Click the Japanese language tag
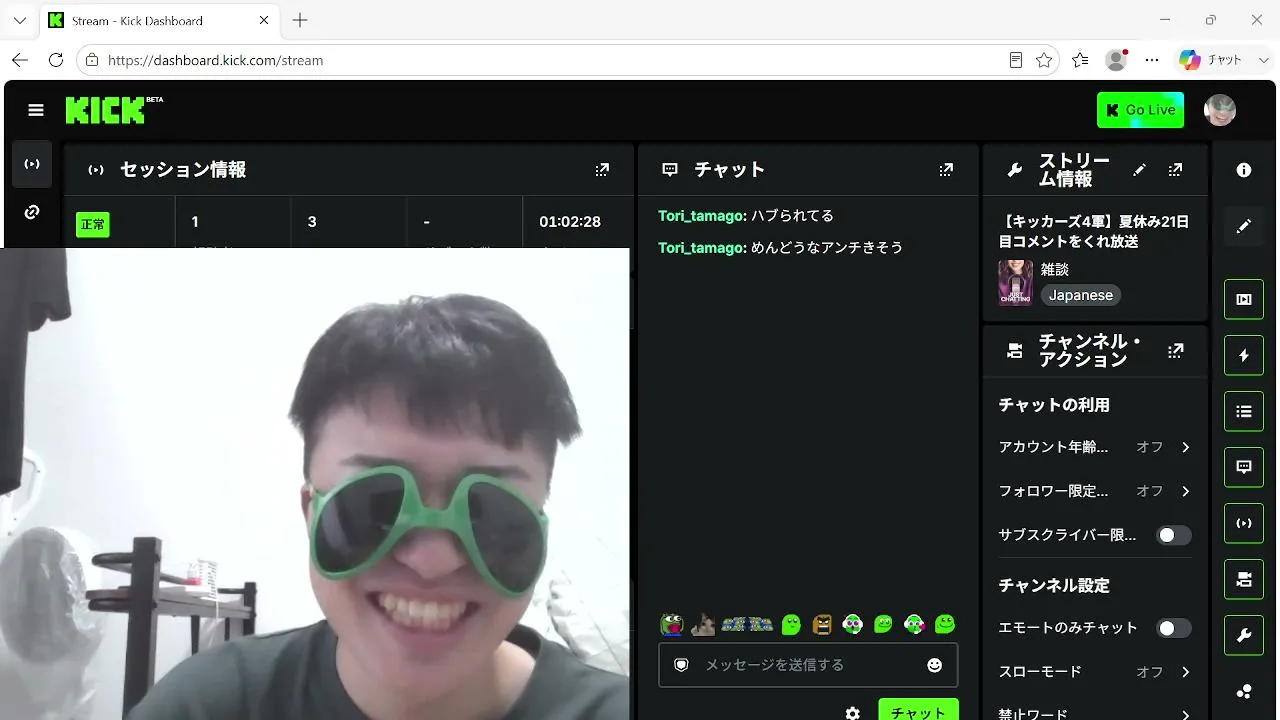 pos(1081,295)
